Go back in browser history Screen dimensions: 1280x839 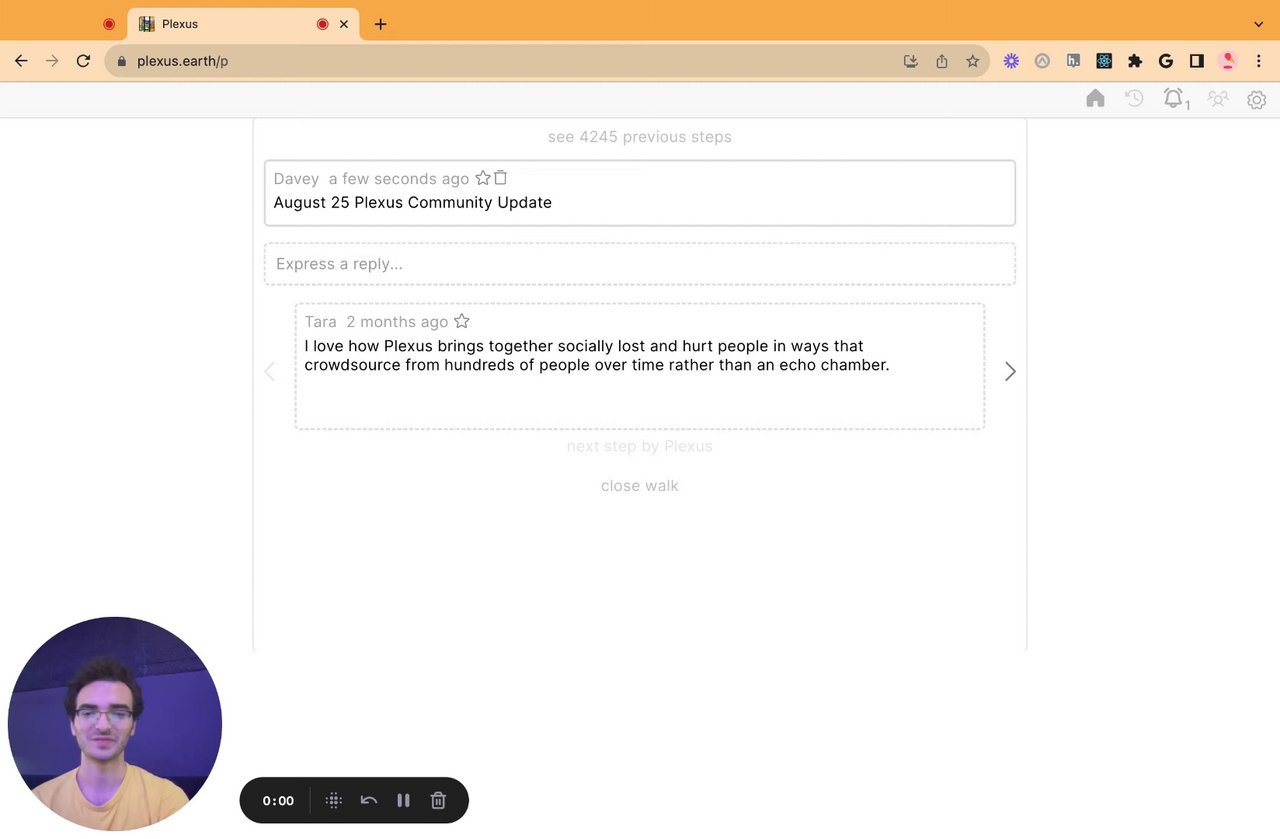click(x=21, y=61)
